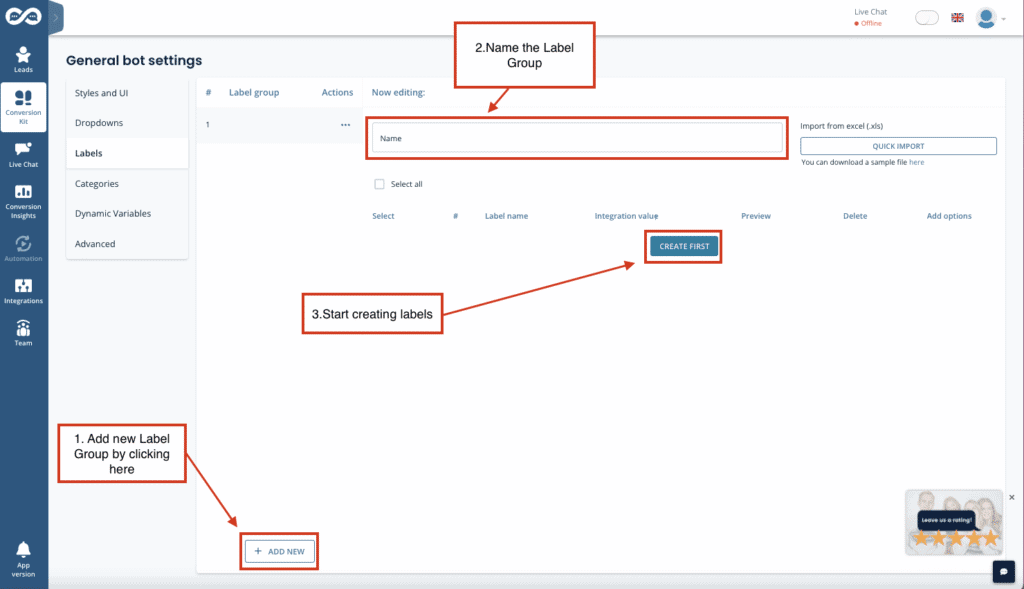The height and width of the screenshot is (589, 1024).
Task: Check the Select all checkbox
Action: tap(379, 184)
